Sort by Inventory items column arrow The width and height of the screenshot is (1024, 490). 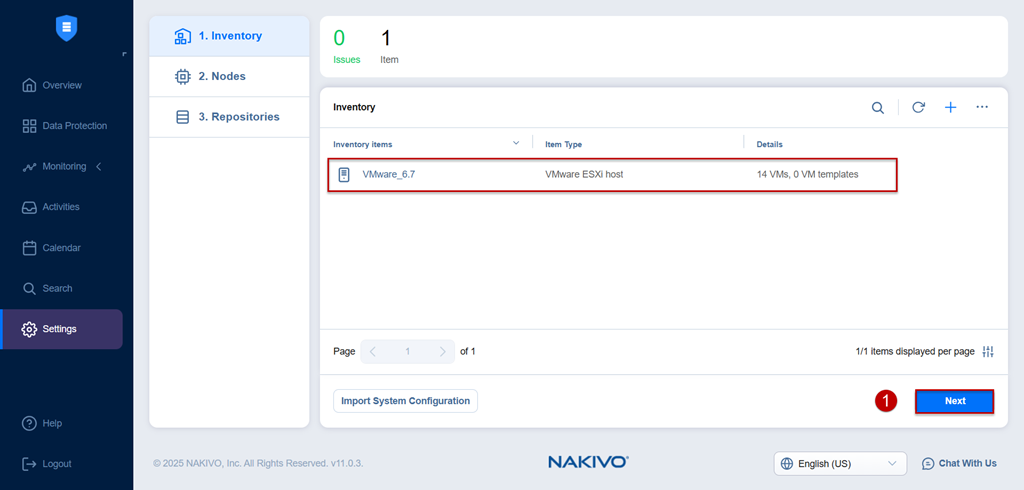click(x=516, y=143)
